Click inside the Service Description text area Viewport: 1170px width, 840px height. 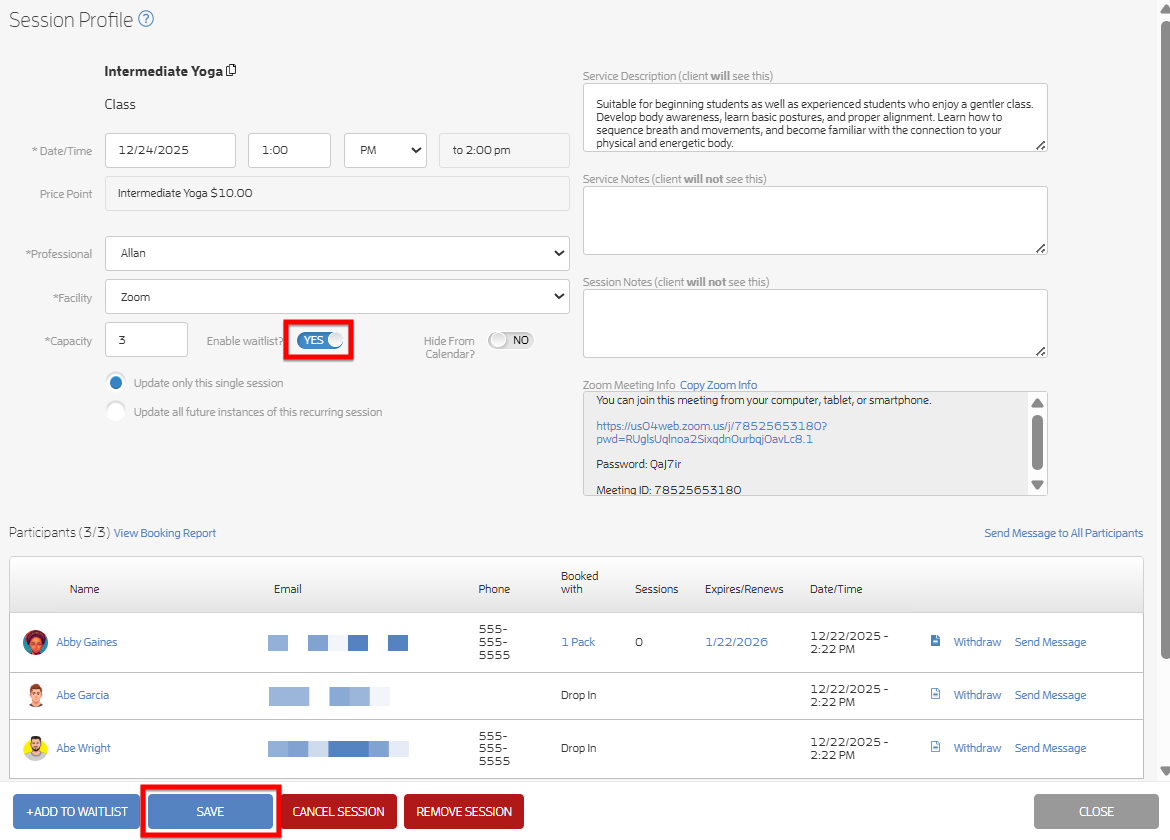pos(815,118)
